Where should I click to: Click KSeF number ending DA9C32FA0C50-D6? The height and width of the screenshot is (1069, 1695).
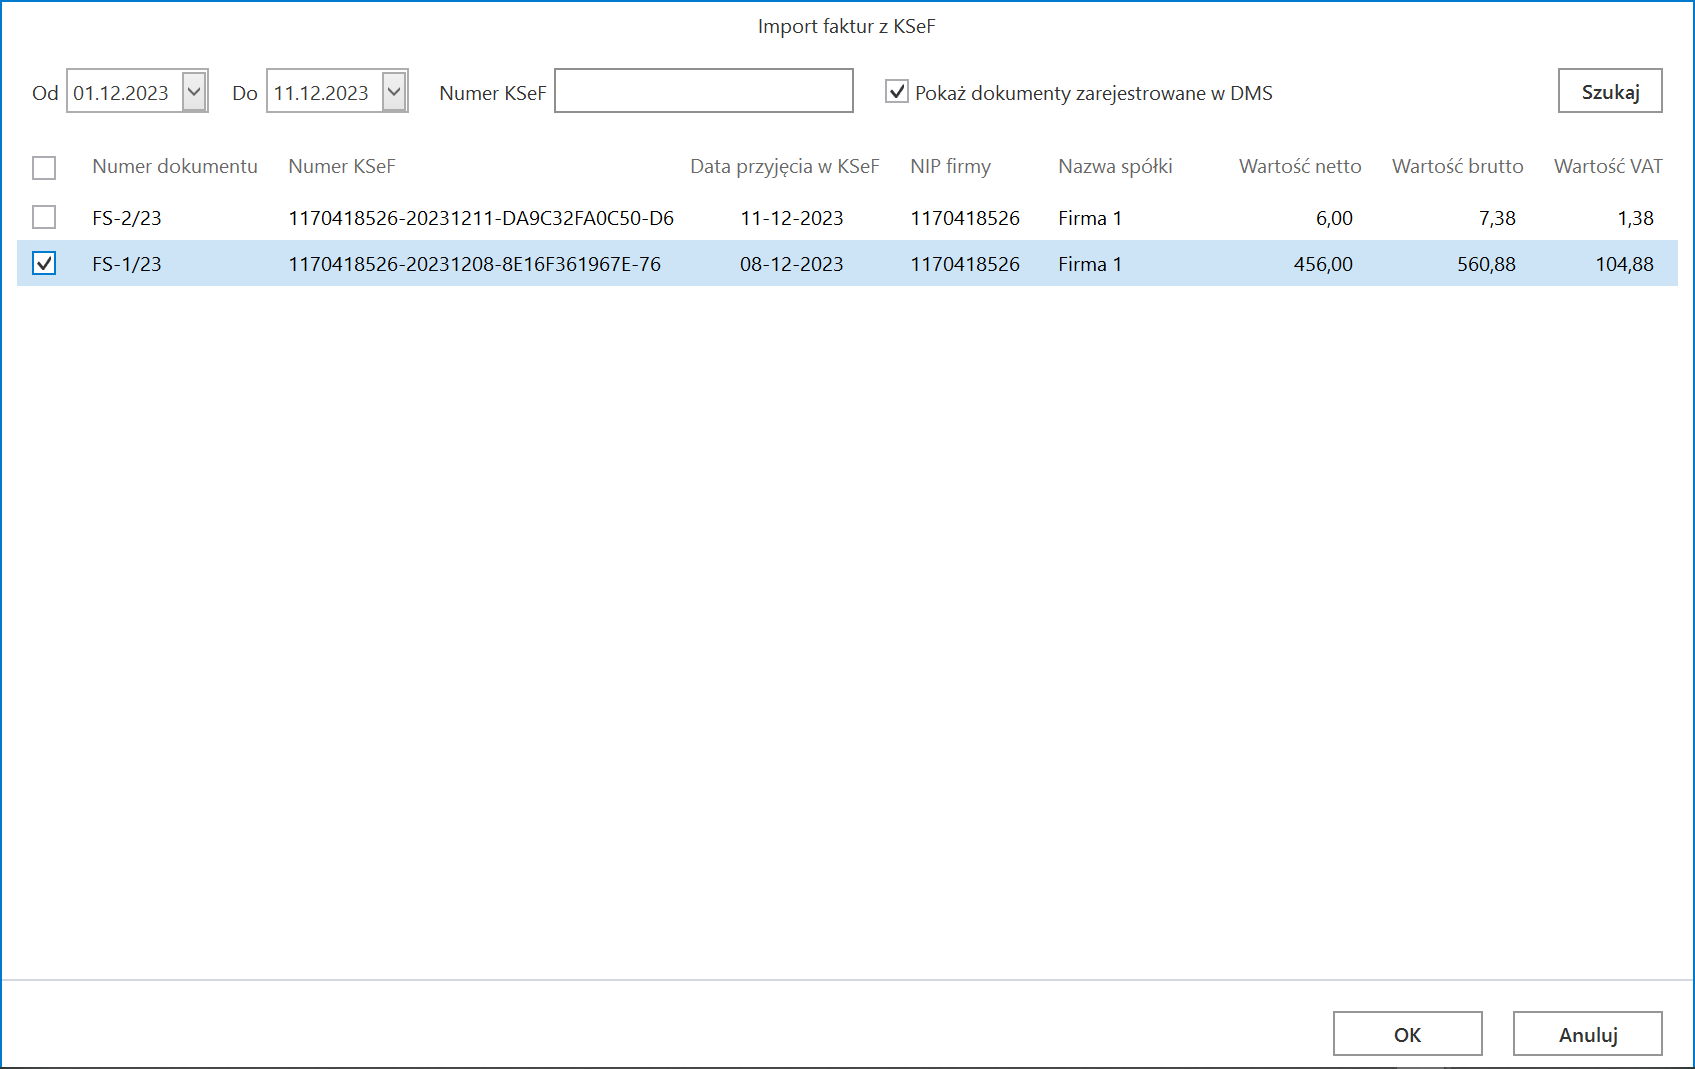(481, 218)
